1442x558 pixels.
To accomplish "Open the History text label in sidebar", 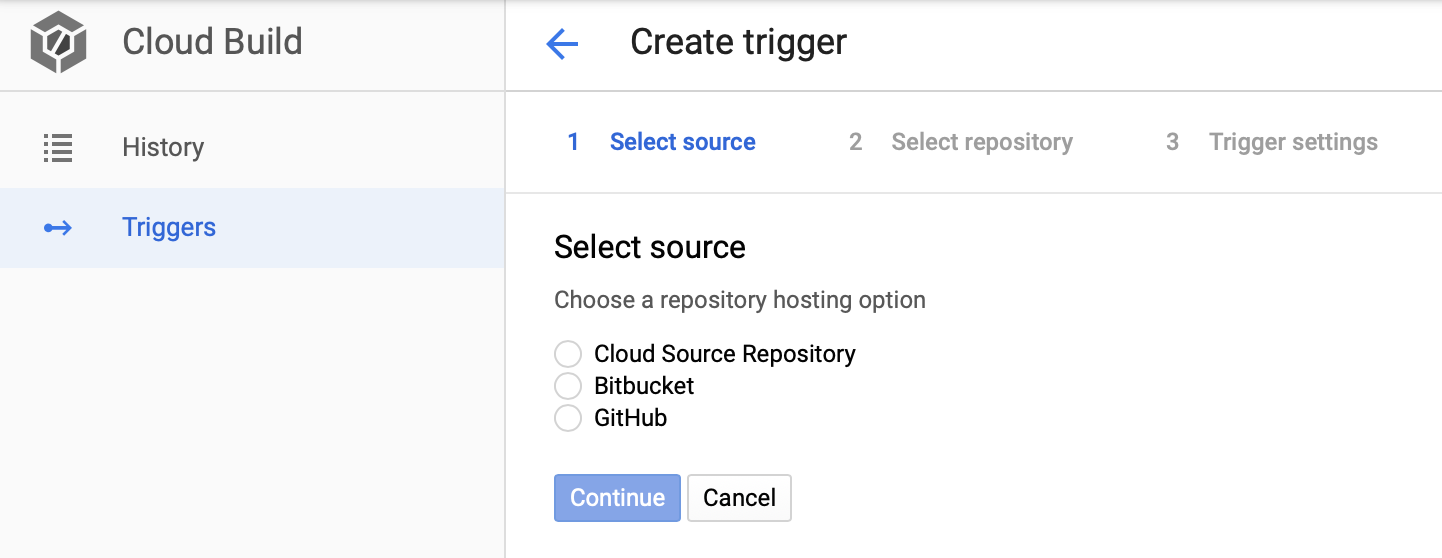I will pos(163,148).
